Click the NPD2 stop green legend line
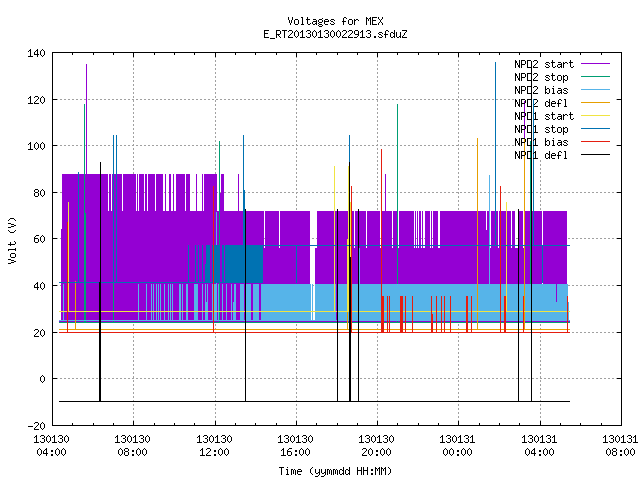Image resolution: width=640 pixels, height=480 pixels. (595, 77)
